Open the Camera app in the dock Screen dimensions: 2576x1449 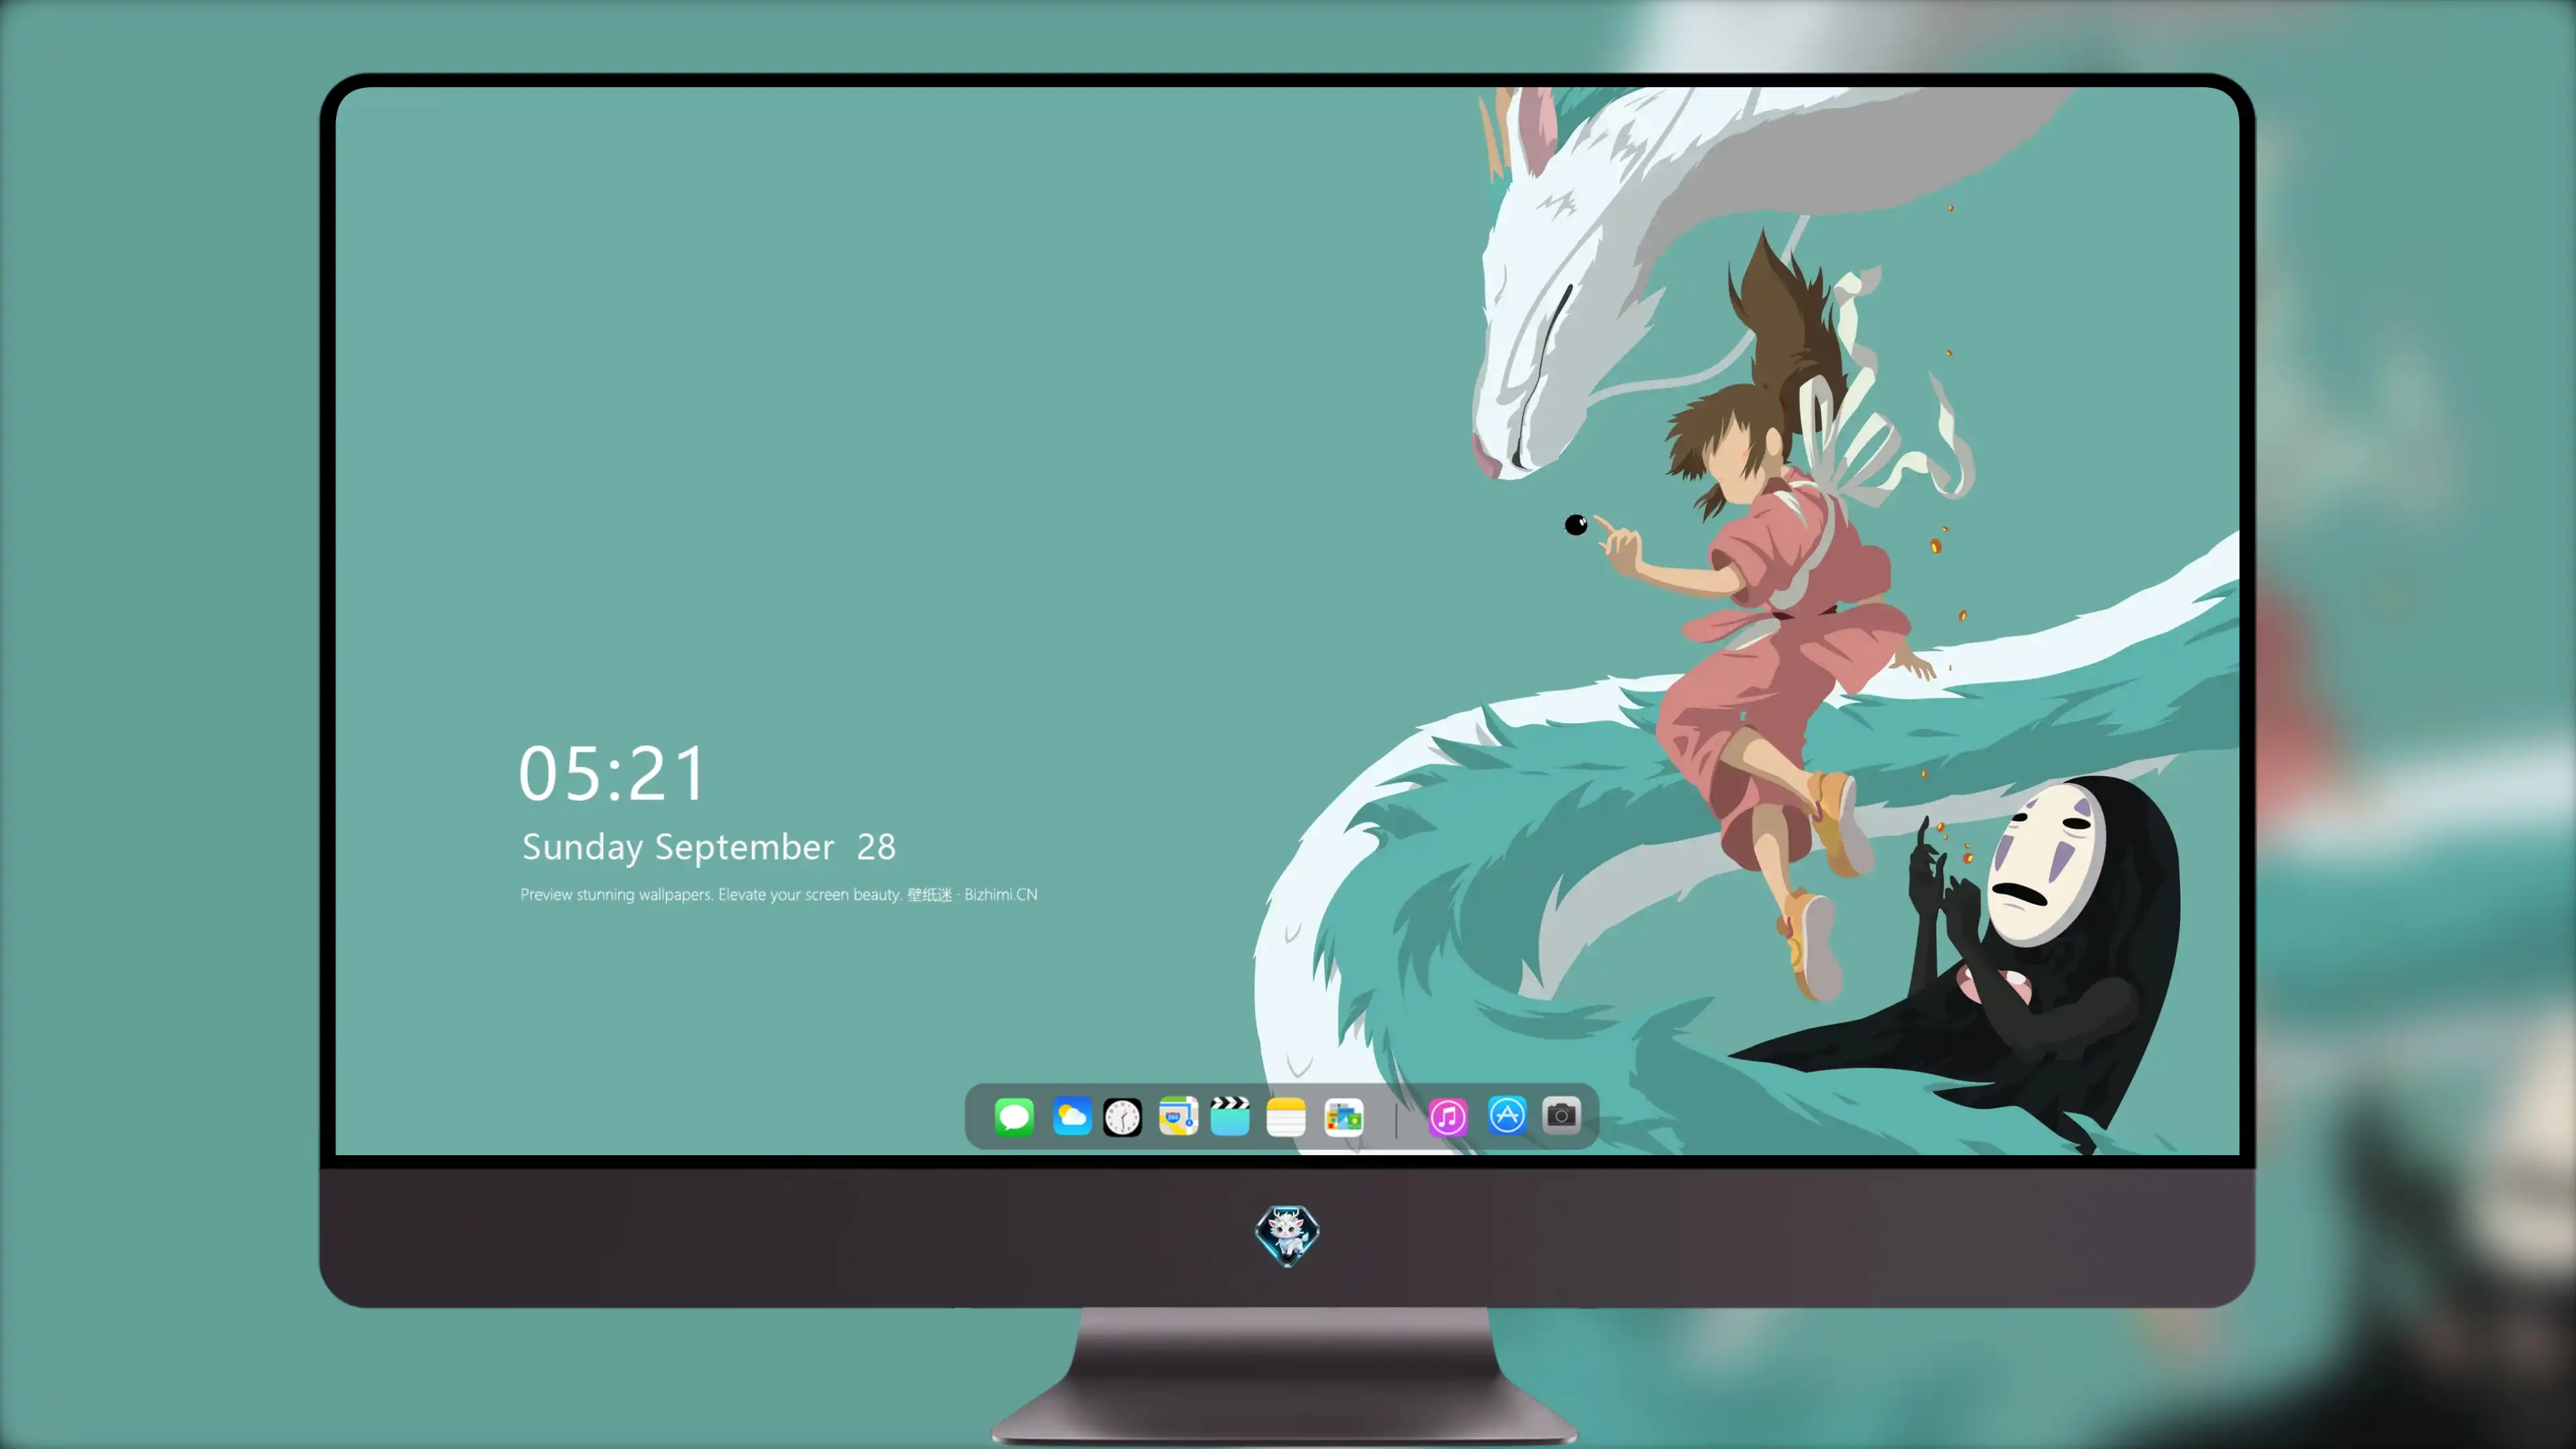(x=1561, y=1115)
